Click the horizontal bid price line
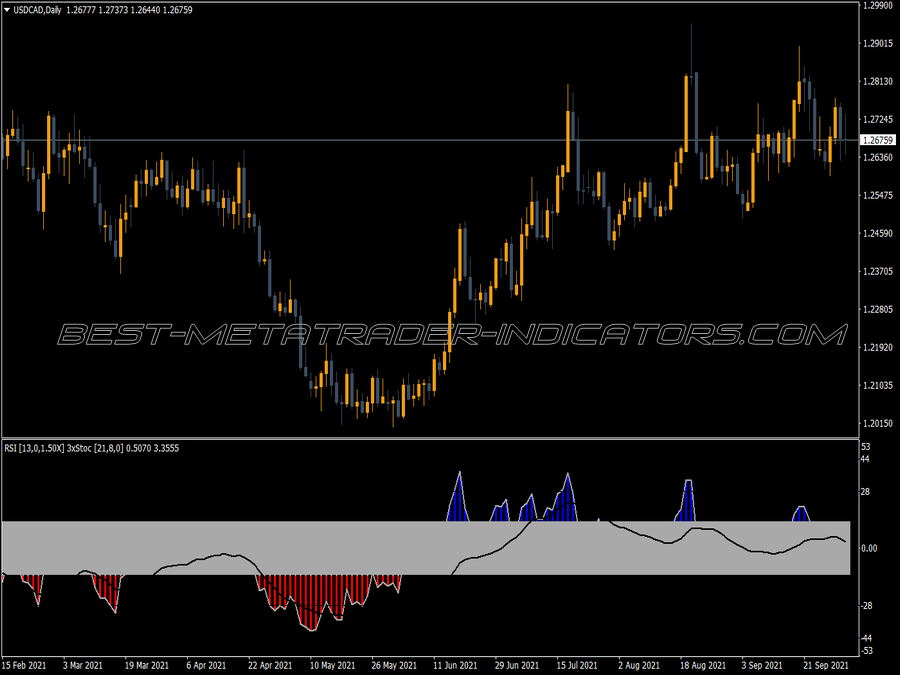 [x=300, y=140]
